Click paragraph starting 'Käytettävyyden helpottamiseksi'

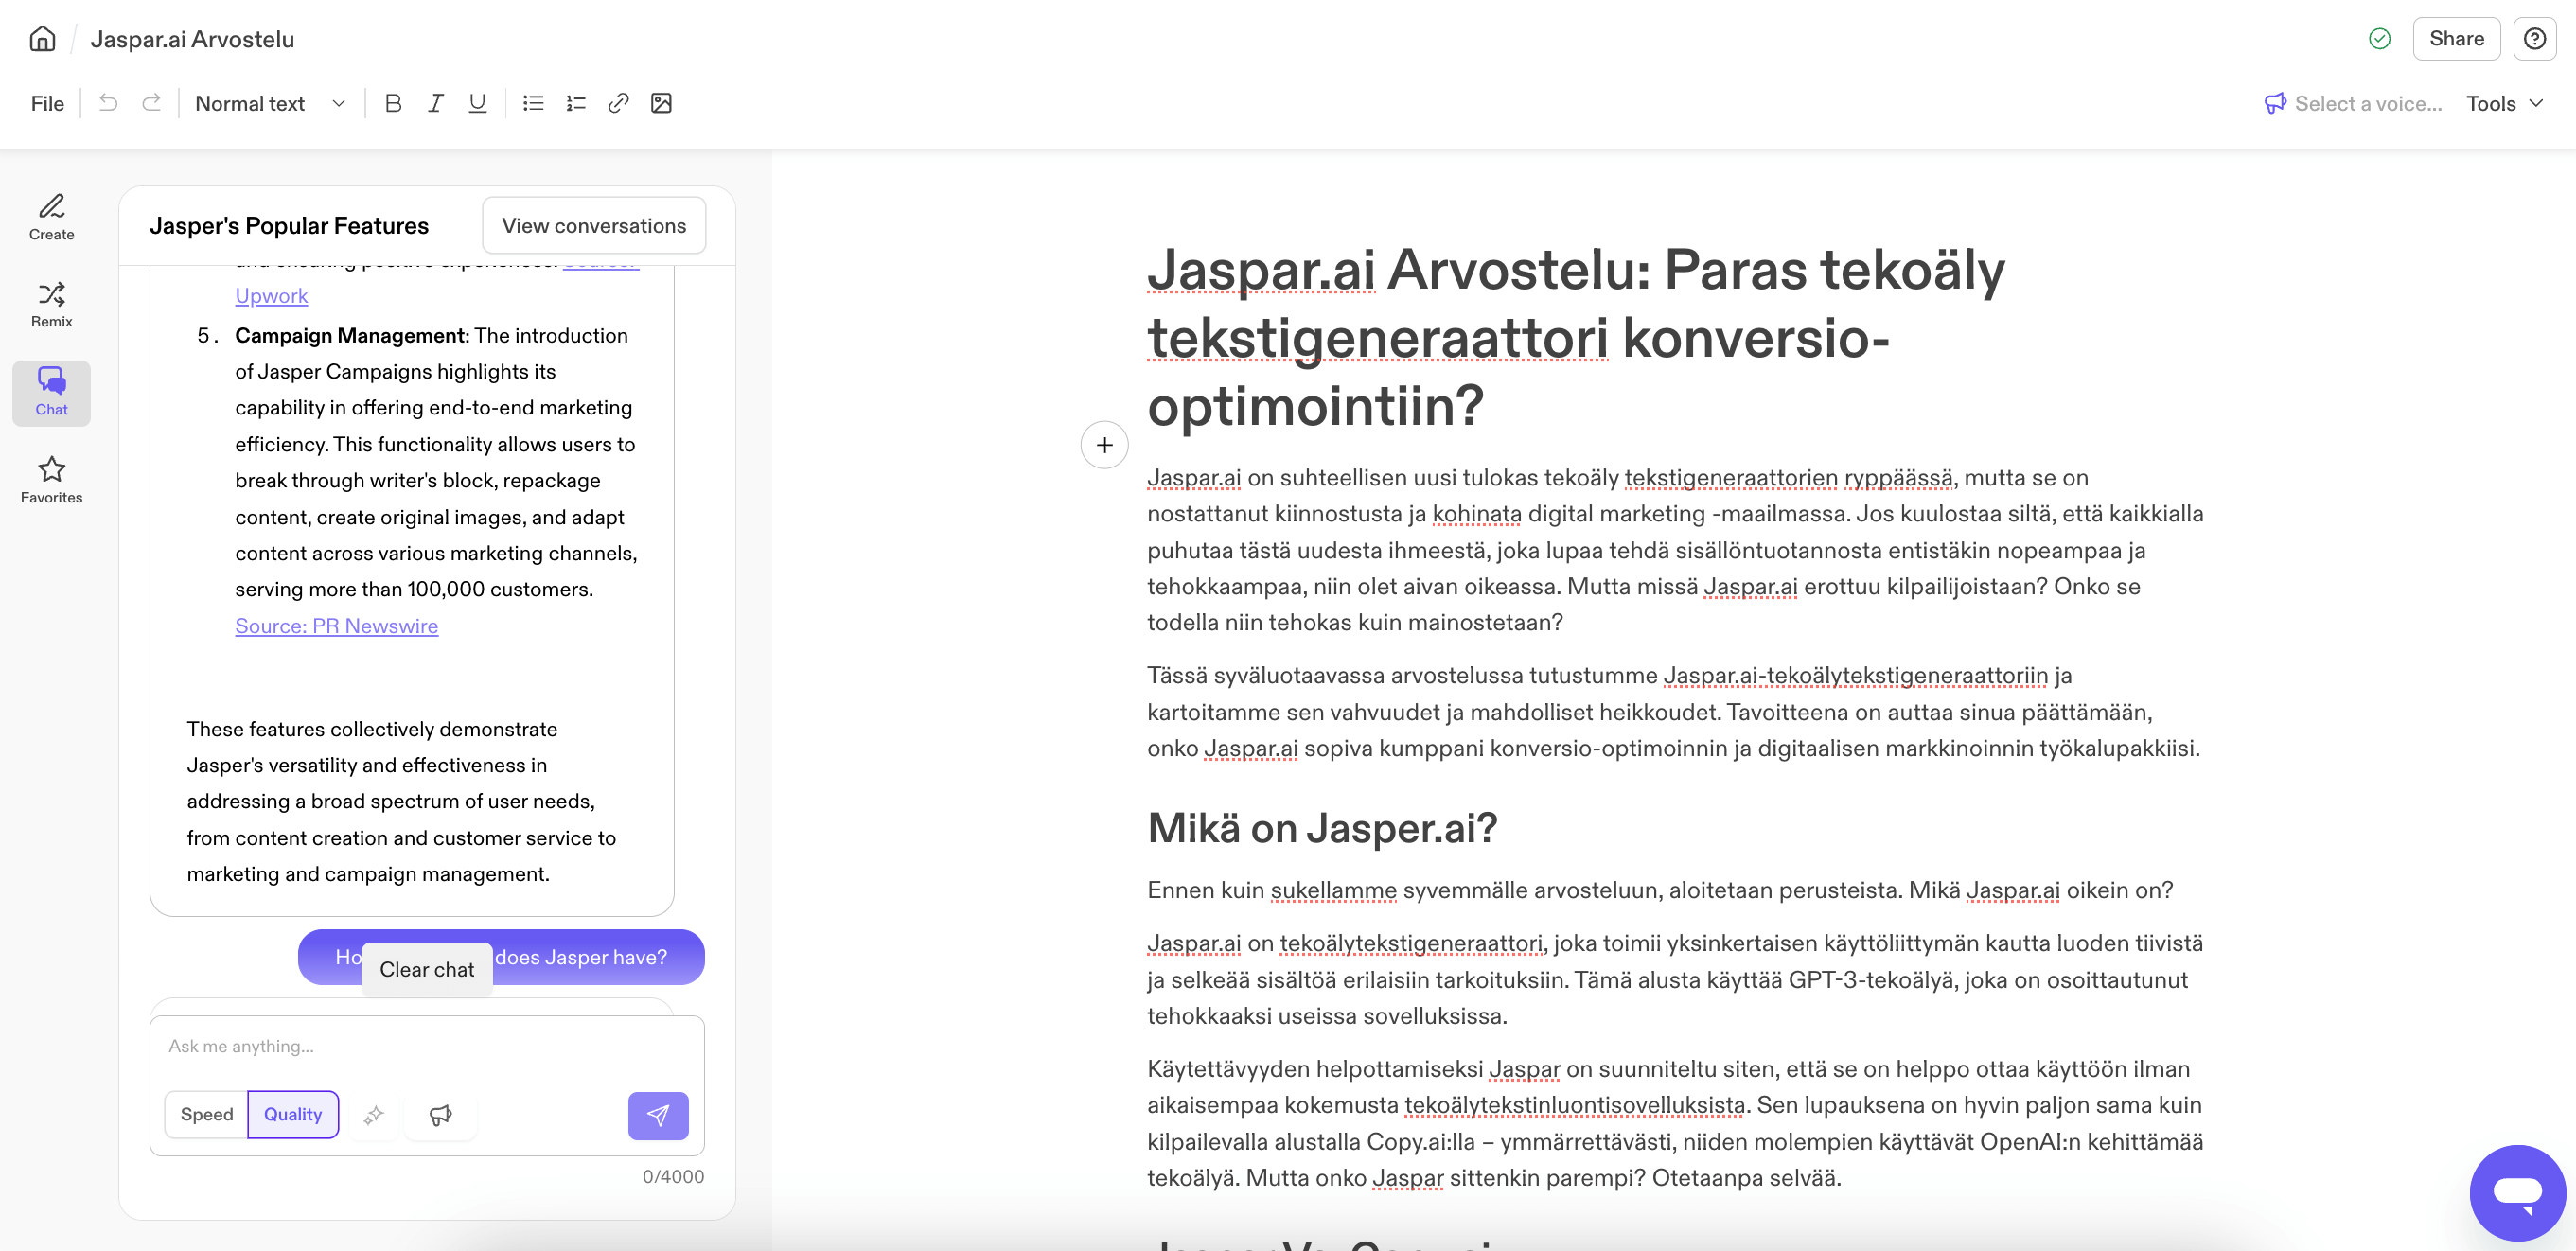pyautogui.click(x=1675, y=1124)
